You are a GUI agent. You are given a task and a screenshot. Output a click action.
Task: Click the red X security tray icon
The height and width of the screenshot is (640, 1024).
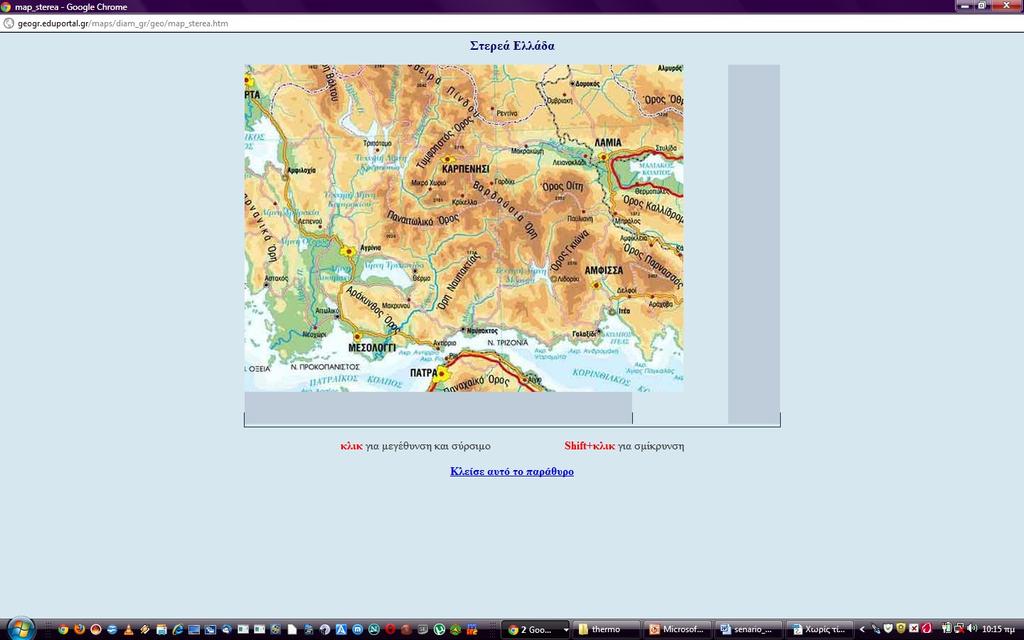(x=914, y=629)
